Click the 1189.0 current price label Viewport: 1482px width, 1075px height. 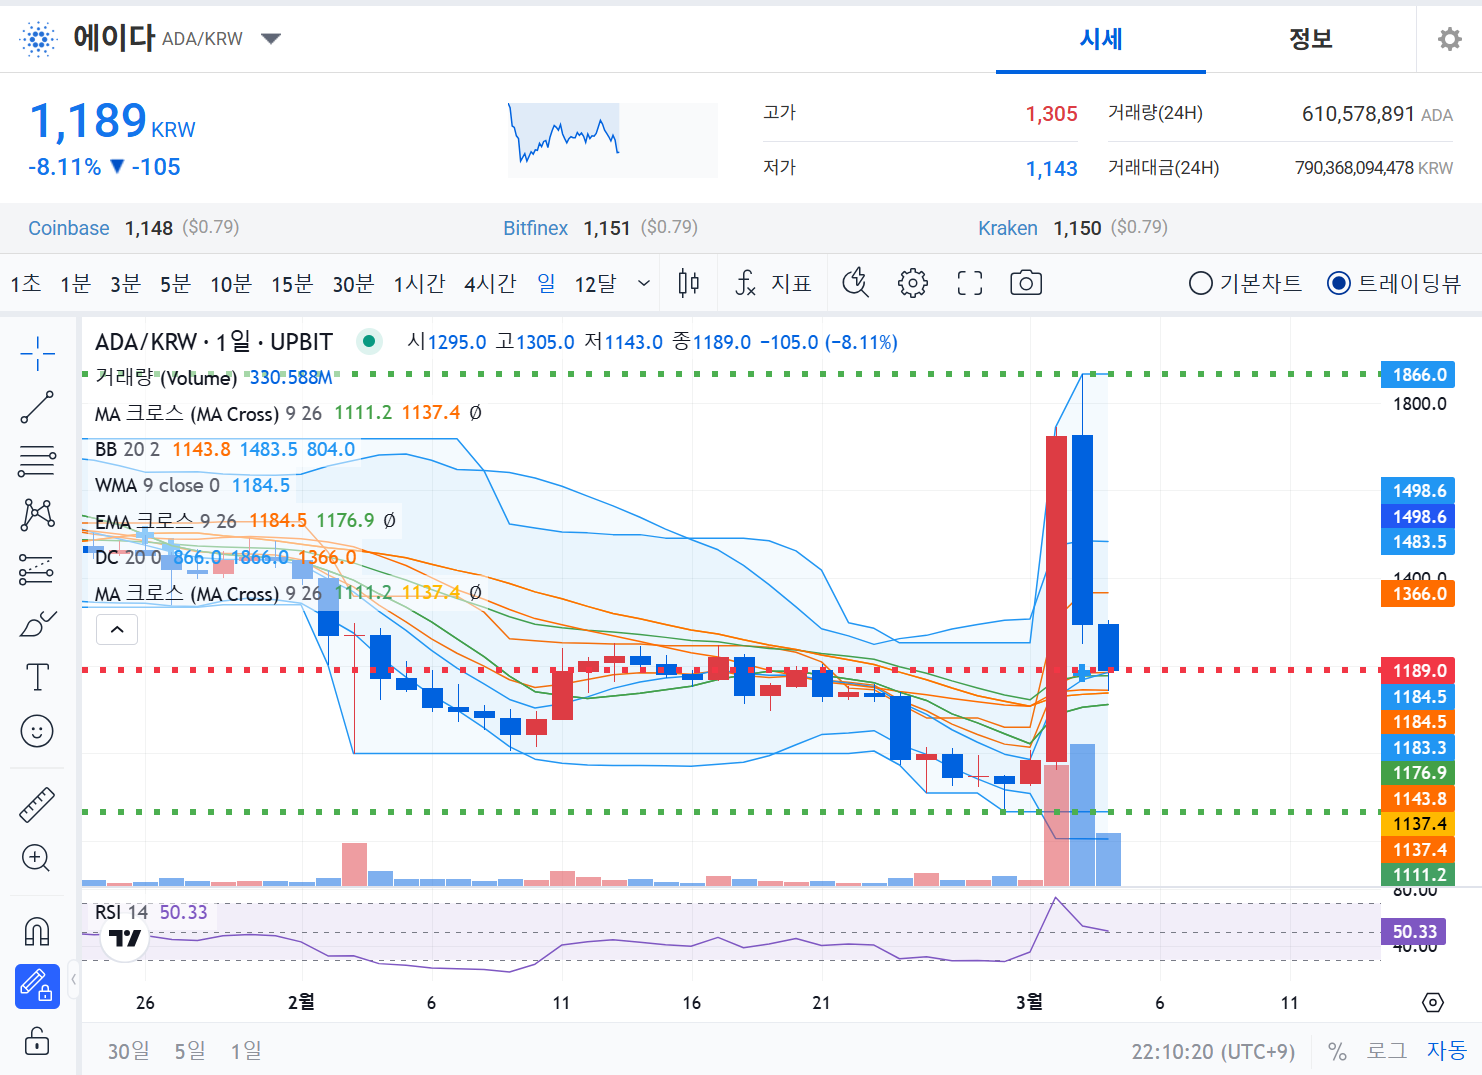1418,670
